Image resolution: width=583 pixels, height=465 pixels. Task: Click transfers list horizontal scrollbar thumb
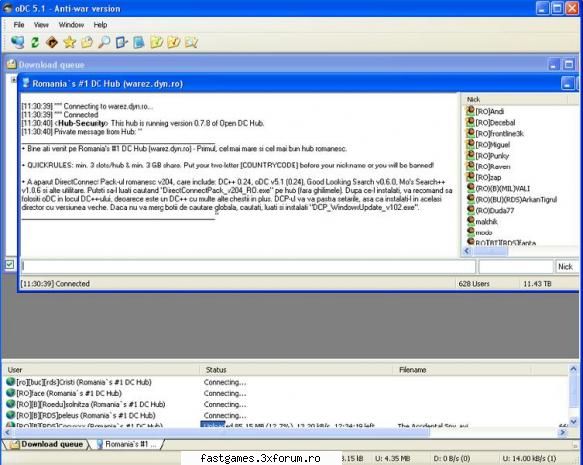221,432
